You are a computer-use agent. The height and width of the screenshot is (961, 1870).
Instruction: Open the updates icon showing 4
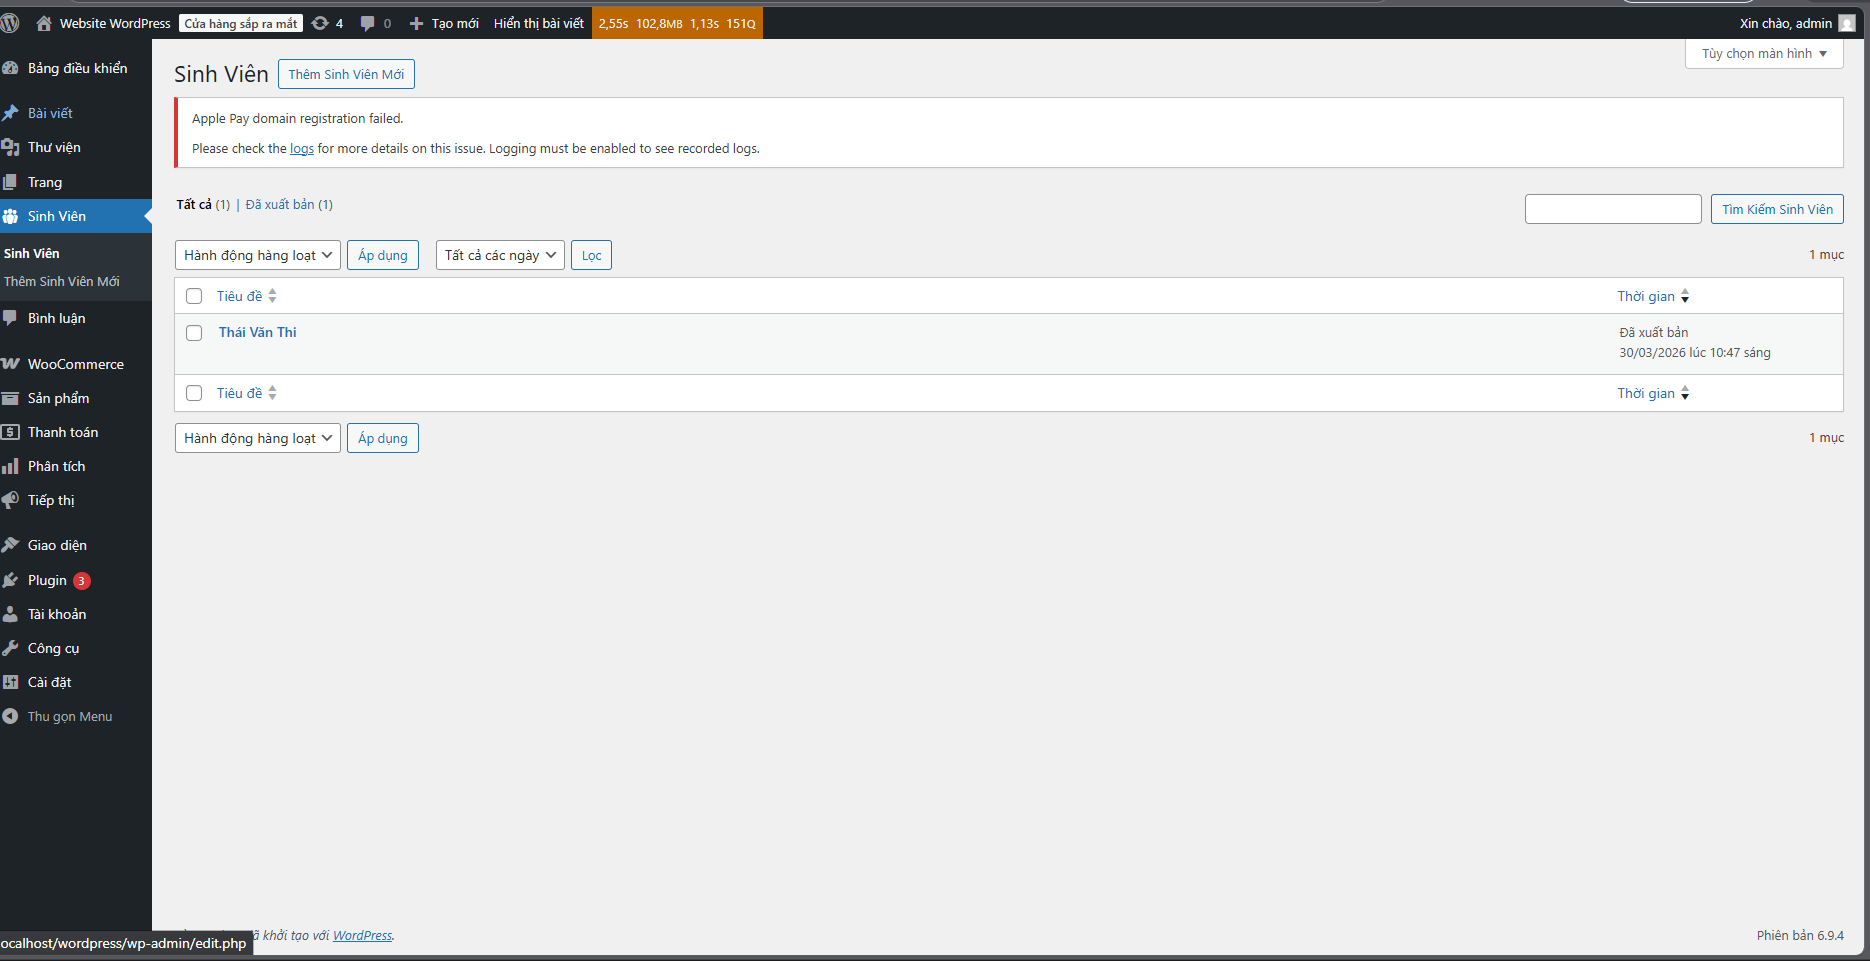tap(320, 23)
